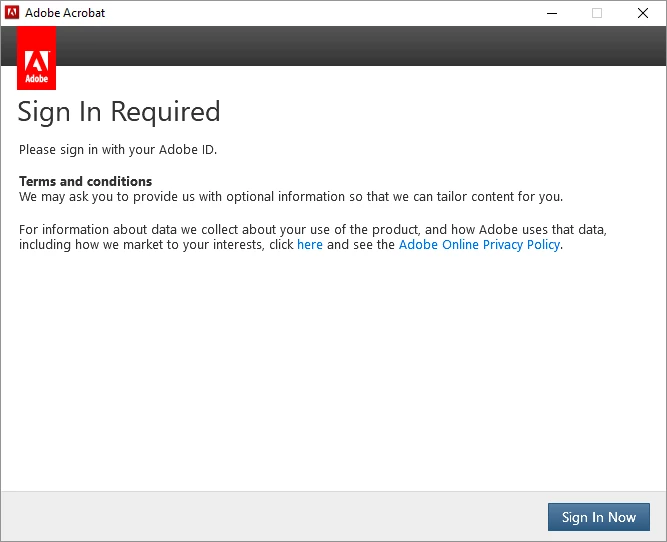Screen dimensions: 667x542
Task: Click the 'Adobe Acrobat' window title text
Action: coord(65,13)
